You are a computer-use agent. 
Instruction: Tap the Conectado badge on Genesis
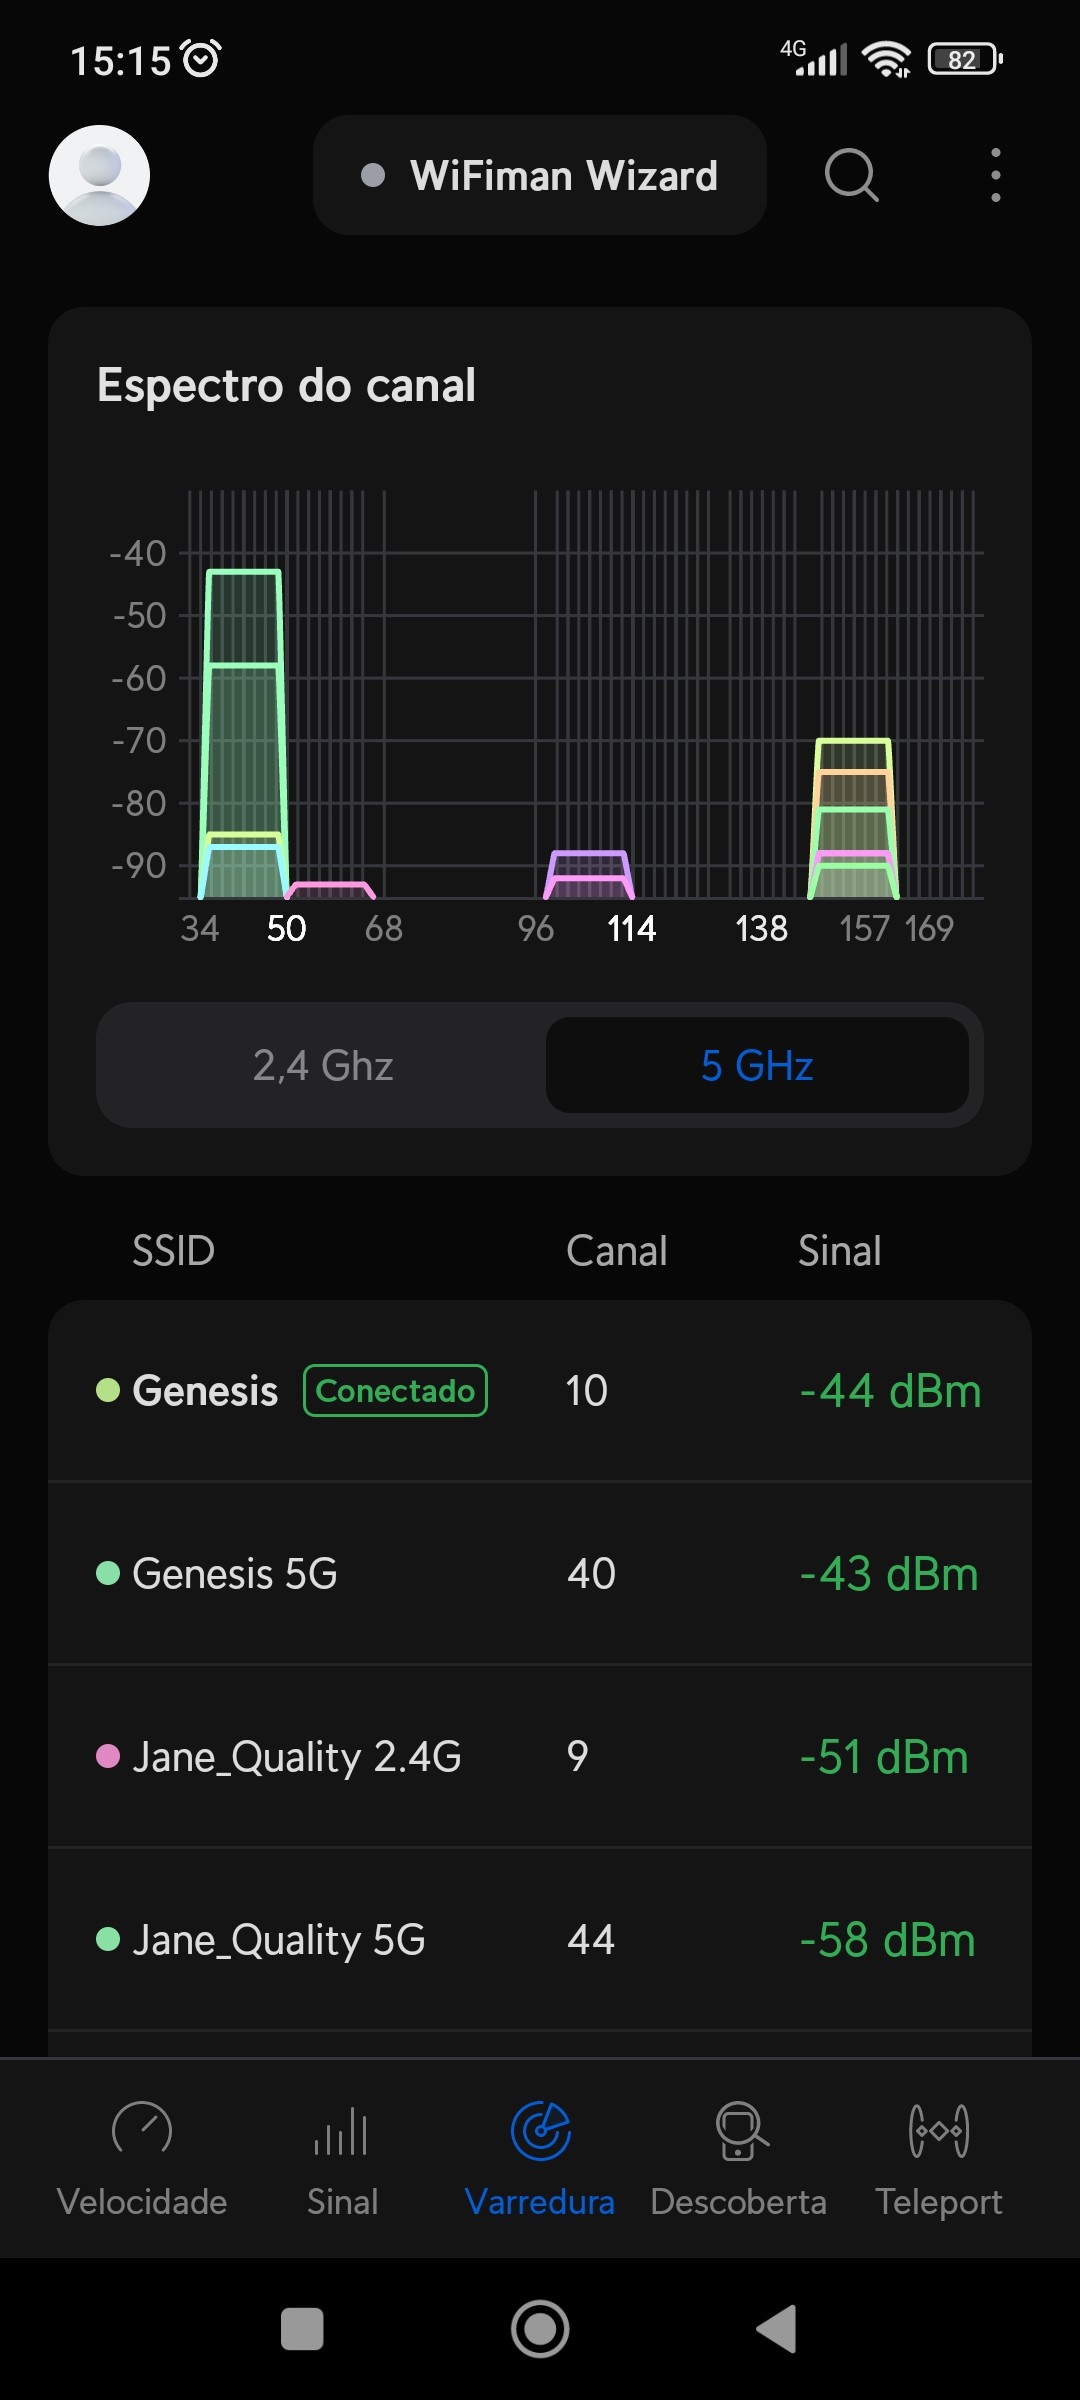(x=395, y=1391)
